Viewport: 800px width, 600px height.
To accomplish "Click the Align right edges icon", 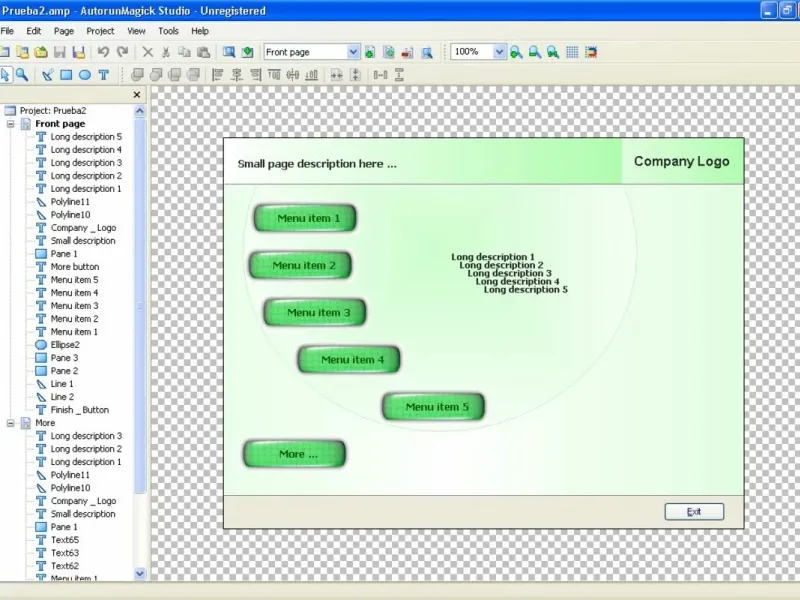I will coord(255,75).
